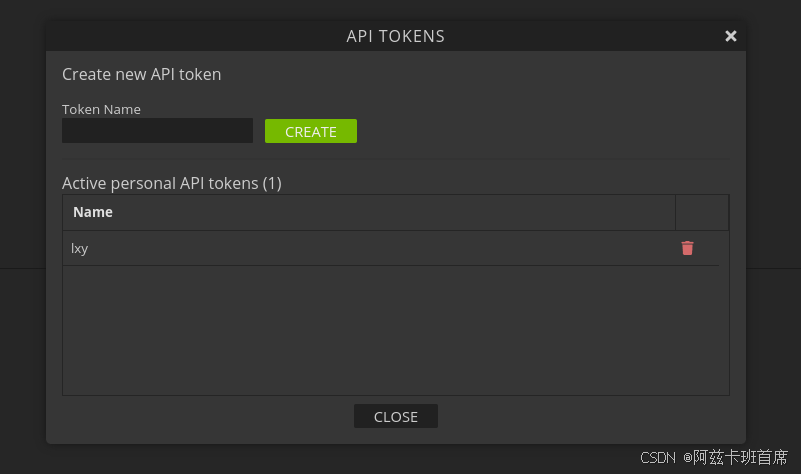801x474 pixels.
Task: Delete the lxy API token
Action: click(x=687, y=248)
